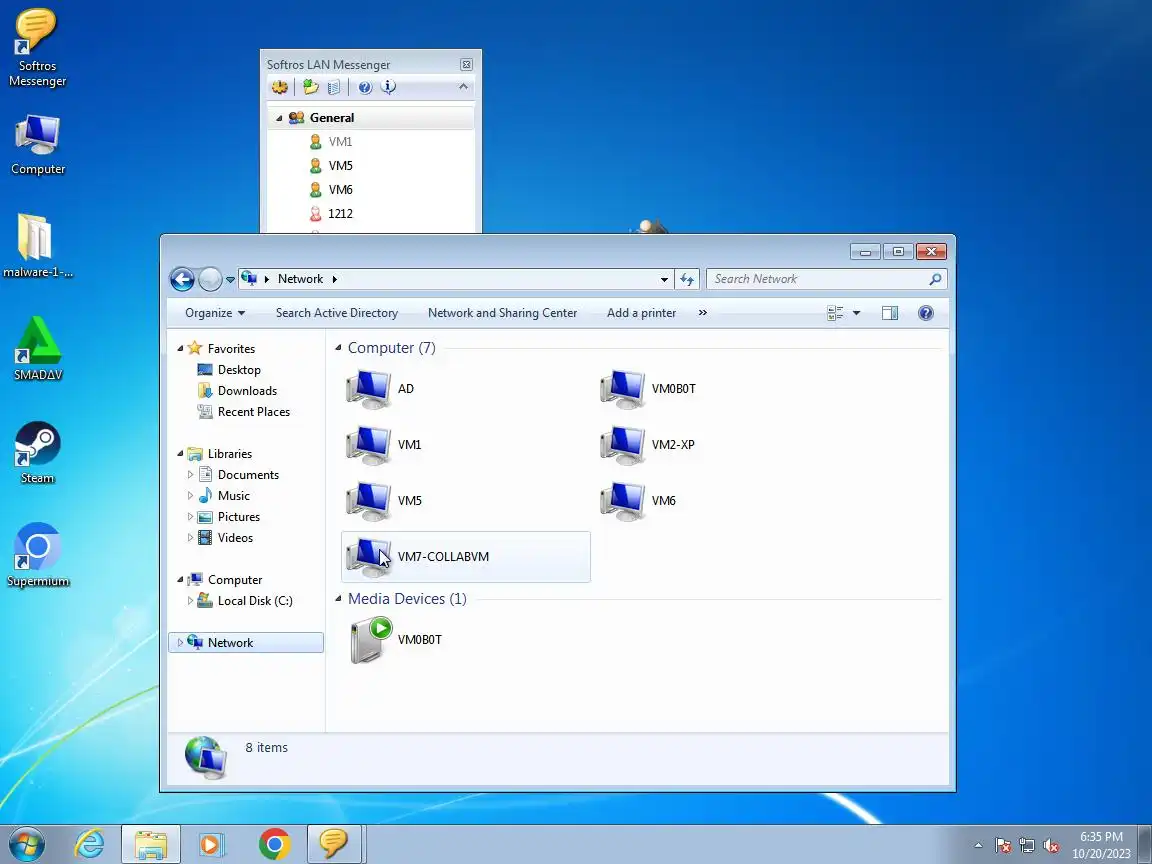Open the view options dropdown arrow
Viewport: 1152px width, 864px height.
point(856,314)
